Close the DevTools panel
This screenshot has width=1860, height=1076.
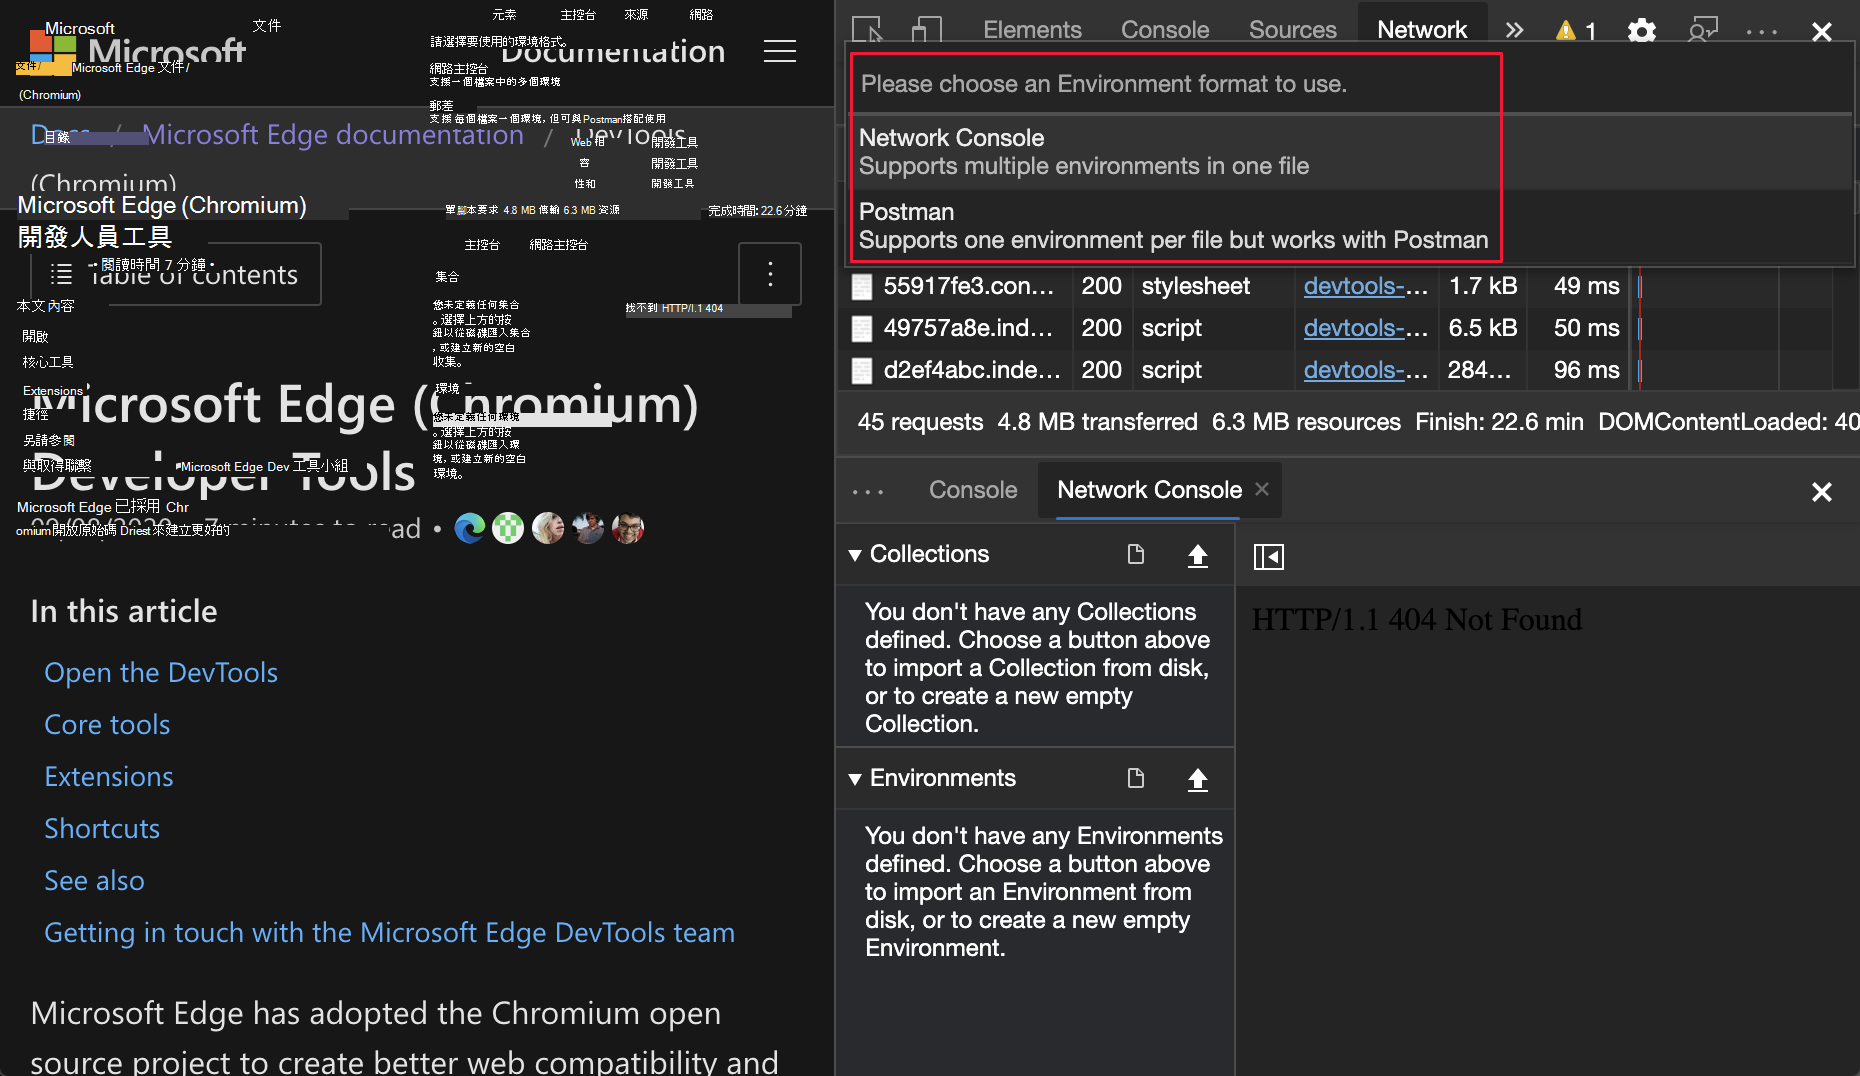(1822, 32)
